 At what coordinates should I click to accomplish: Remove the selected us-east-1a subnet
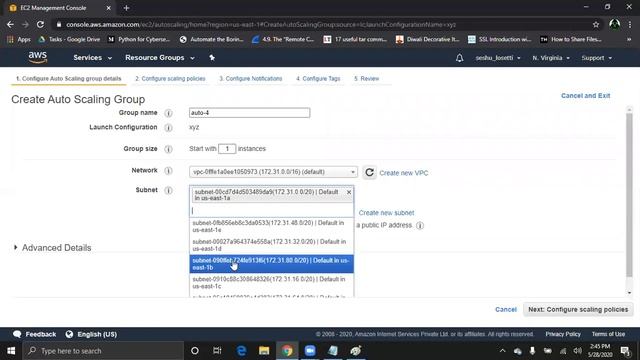(349, 192)
